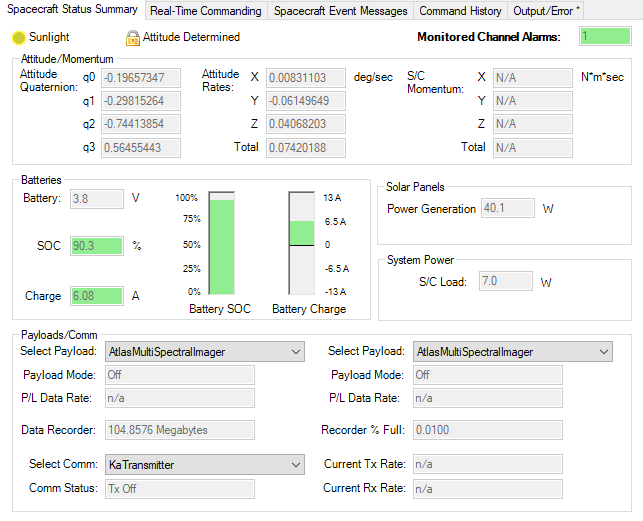Screen dimensions: 643x521
Task: Open the Output/Error tab
Action: (x=547, y=11)
